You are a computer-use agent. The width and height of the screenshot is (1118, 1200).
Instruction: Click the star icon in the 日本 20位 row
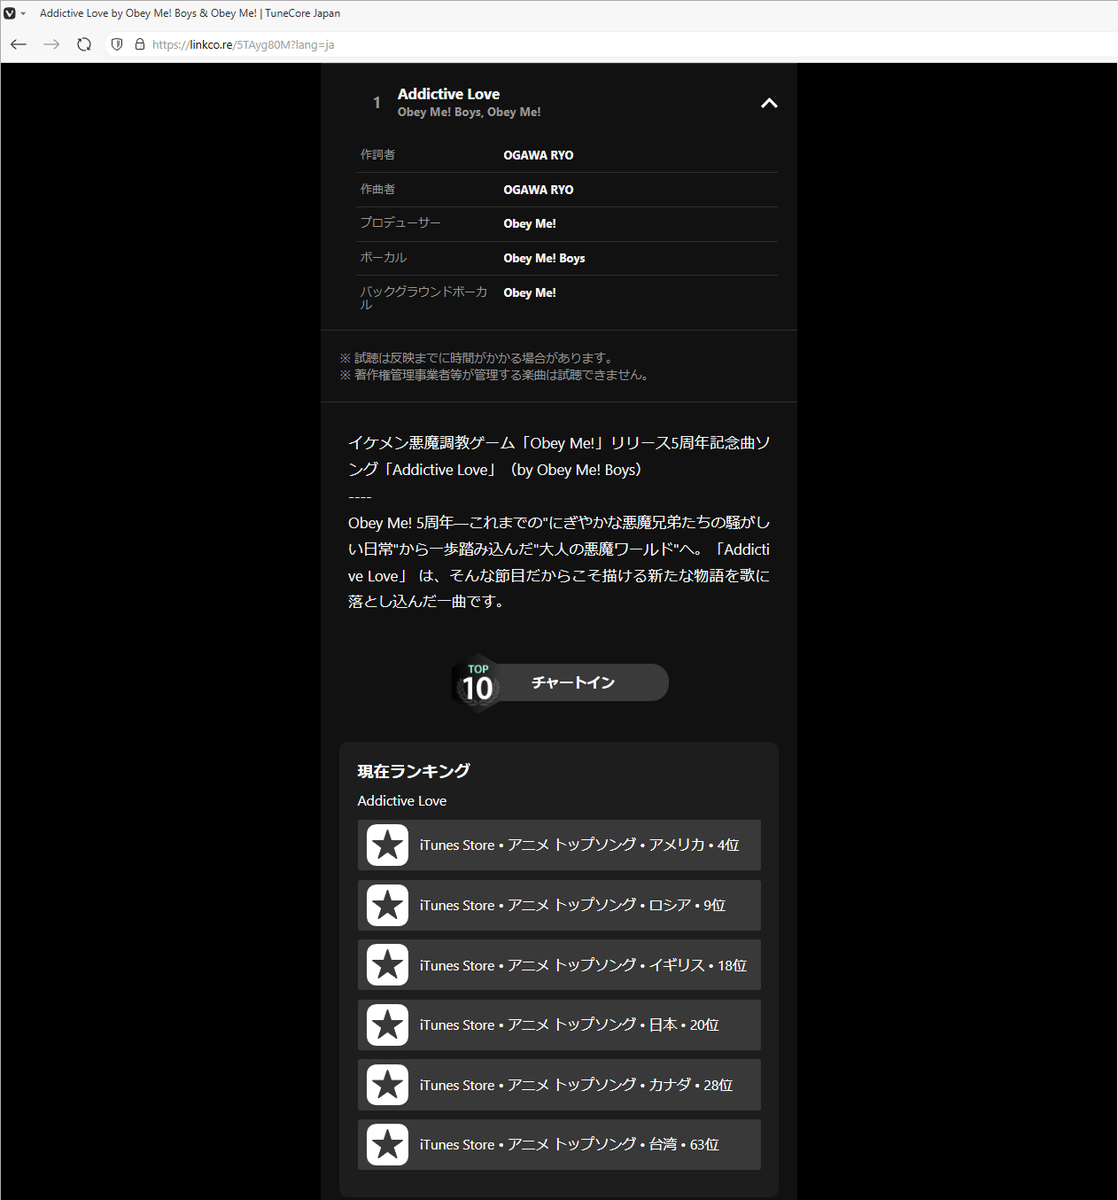387,1025
